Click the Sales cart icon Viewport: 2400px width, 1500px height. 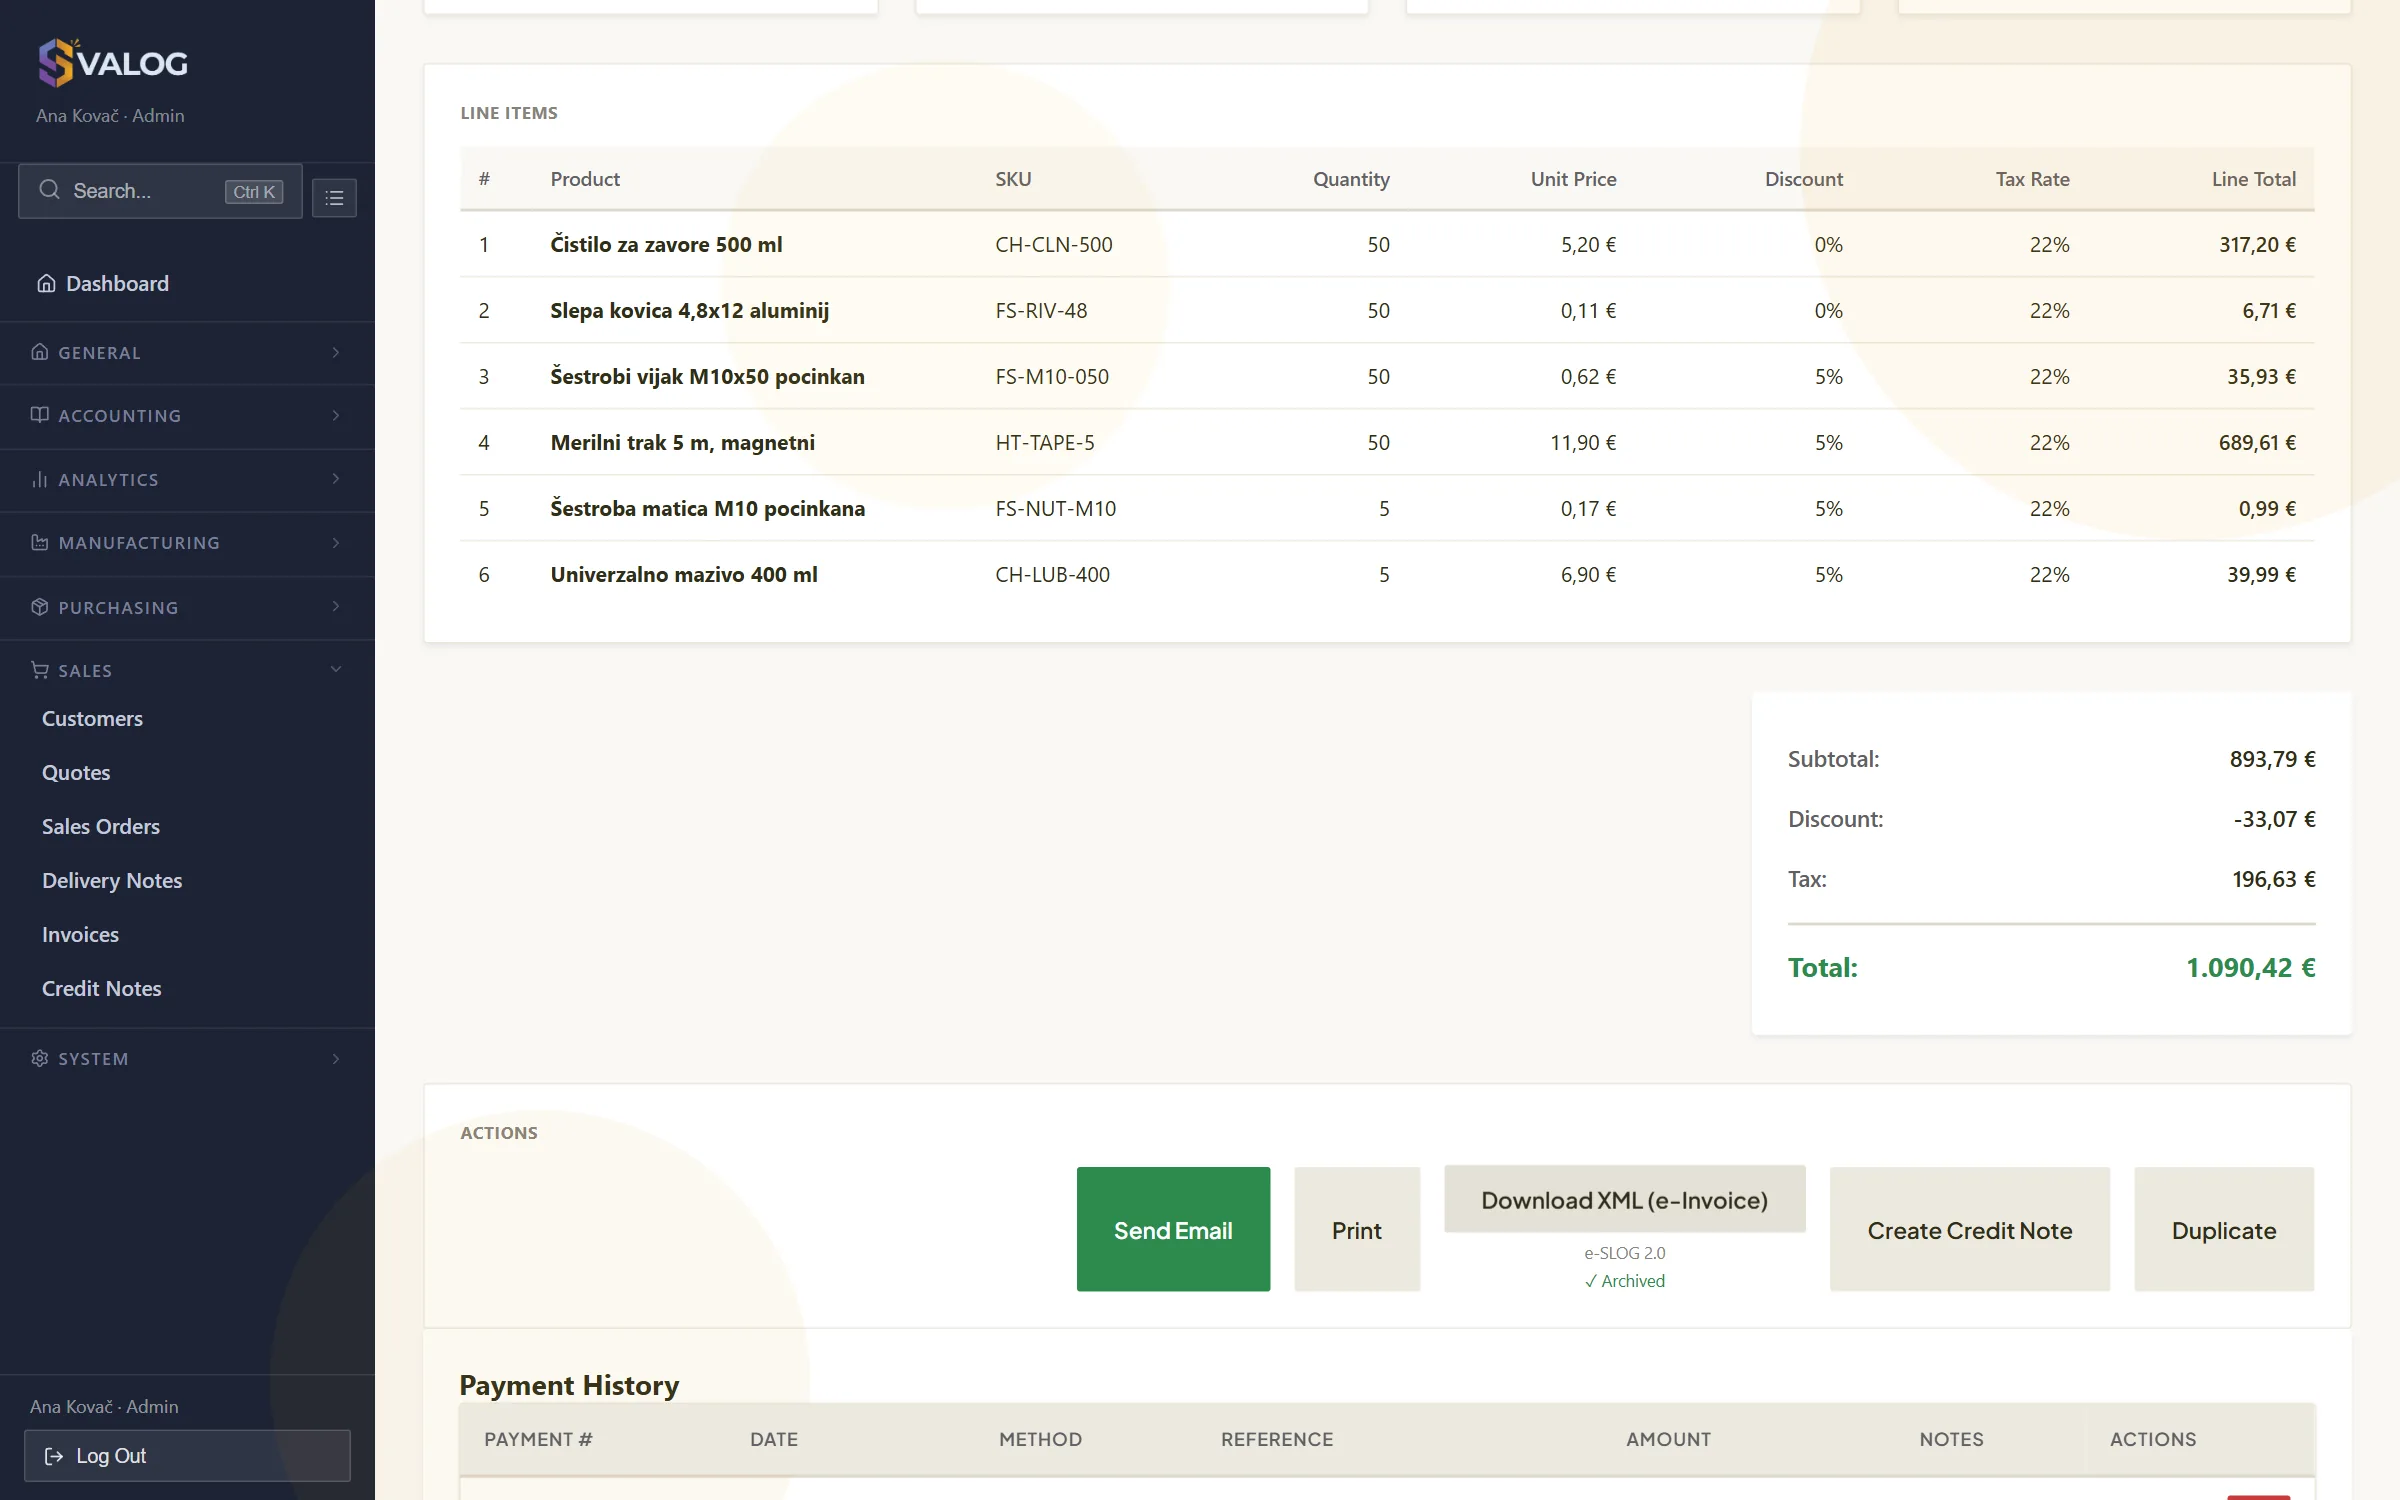click(x=40, y=670)
